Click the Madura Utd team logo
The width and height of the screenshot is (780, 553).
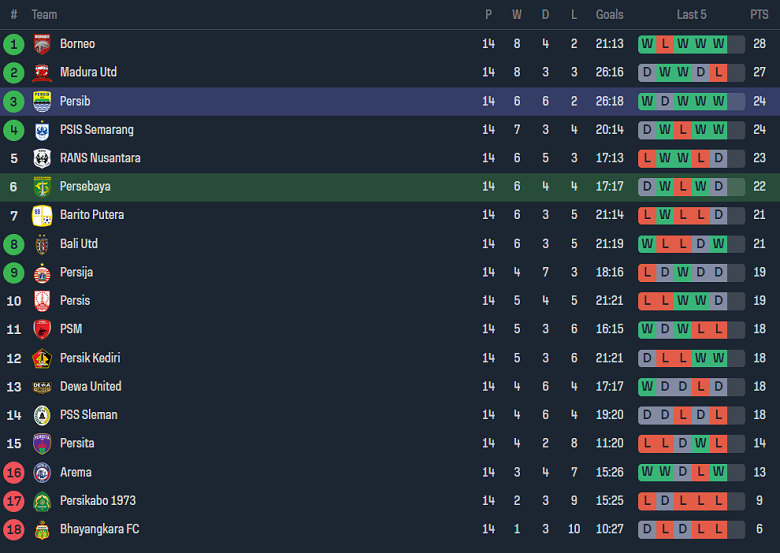[x=42, y=72]
